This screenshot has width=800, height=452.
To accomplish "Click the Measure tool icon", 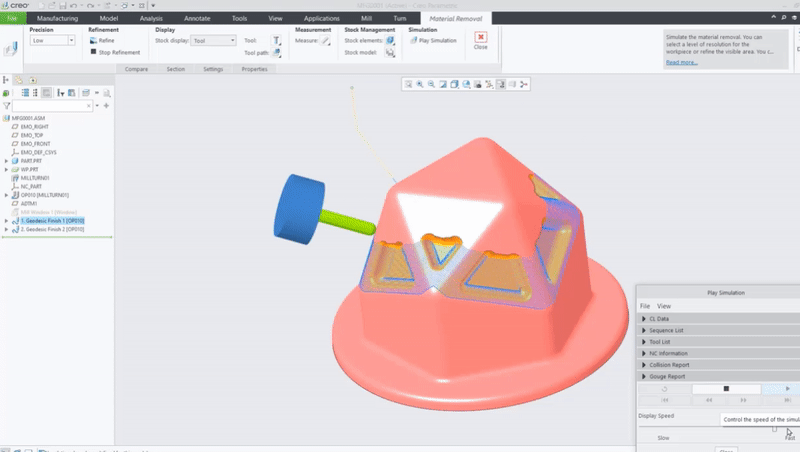I will click(x=325, y=41).
